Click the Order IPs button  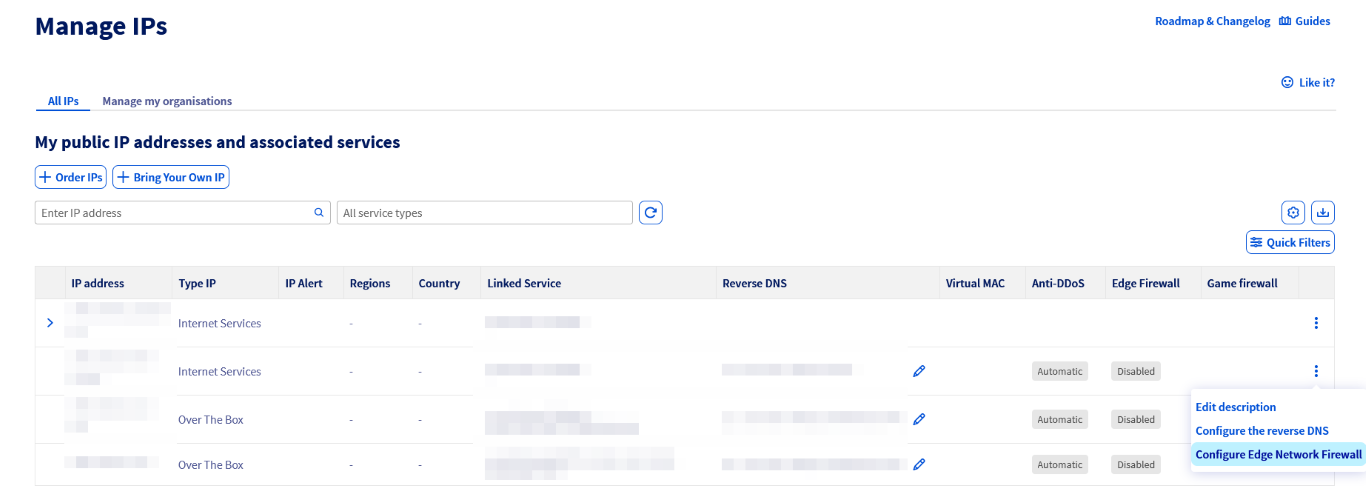coord(71,177)
